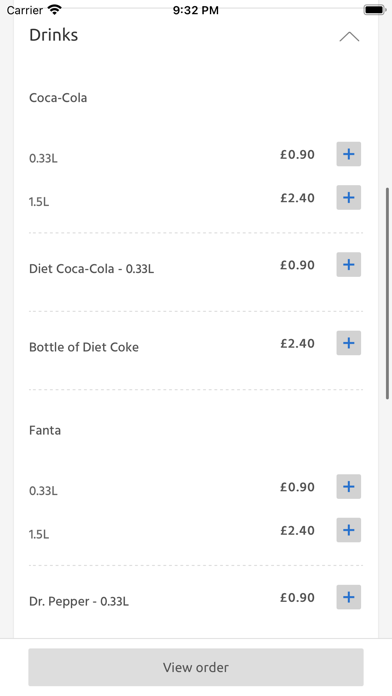The width and height of the screenshot is (392, 696).
Task: Tap the Wi-Fi status icon
Action: pyautogui.click(x=55, y=10)
